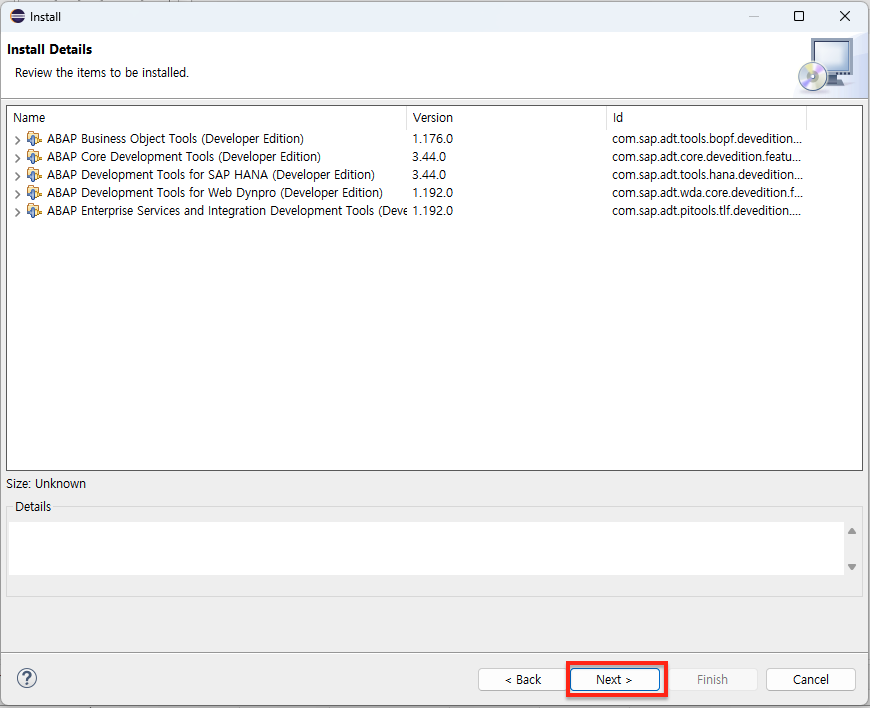
Task: Open help with the question mark icon
Action: coord(27,678)
